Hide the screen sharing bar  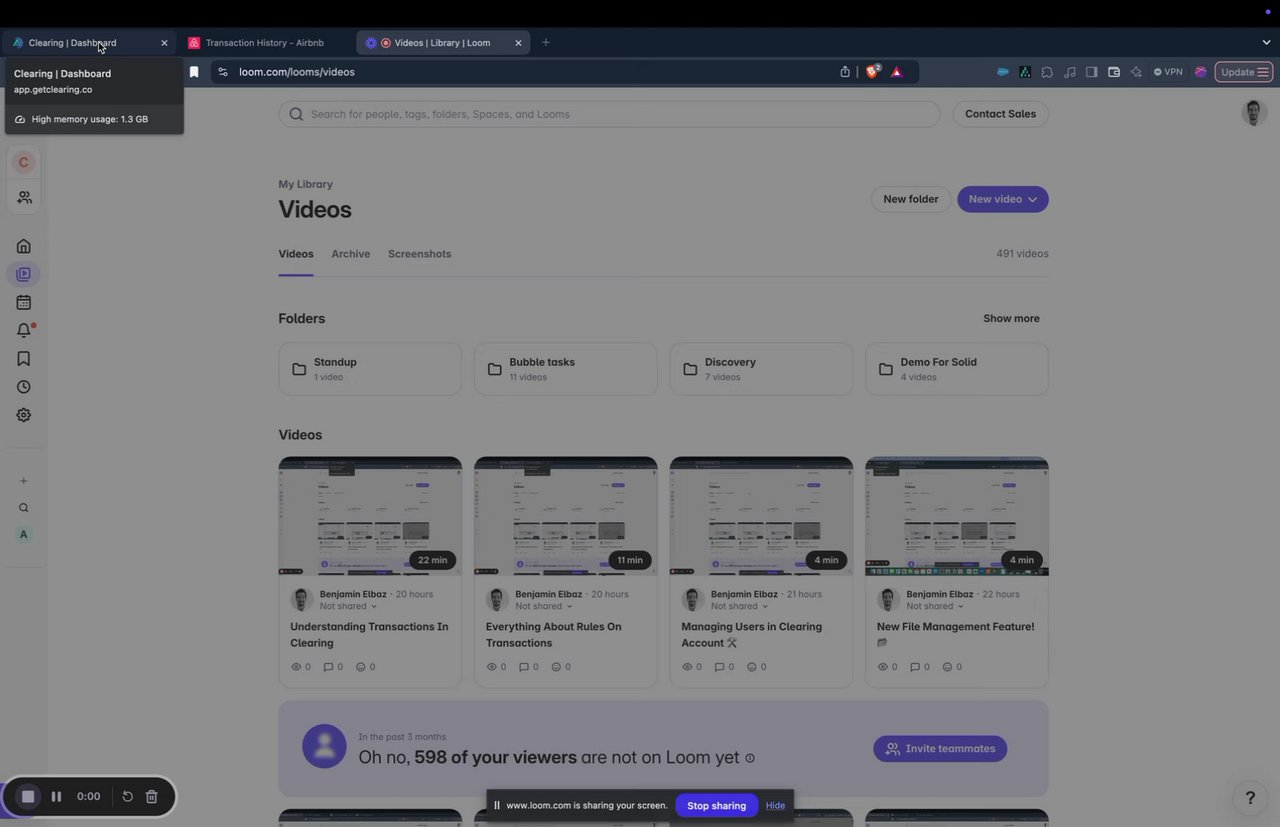pos(775,805)
